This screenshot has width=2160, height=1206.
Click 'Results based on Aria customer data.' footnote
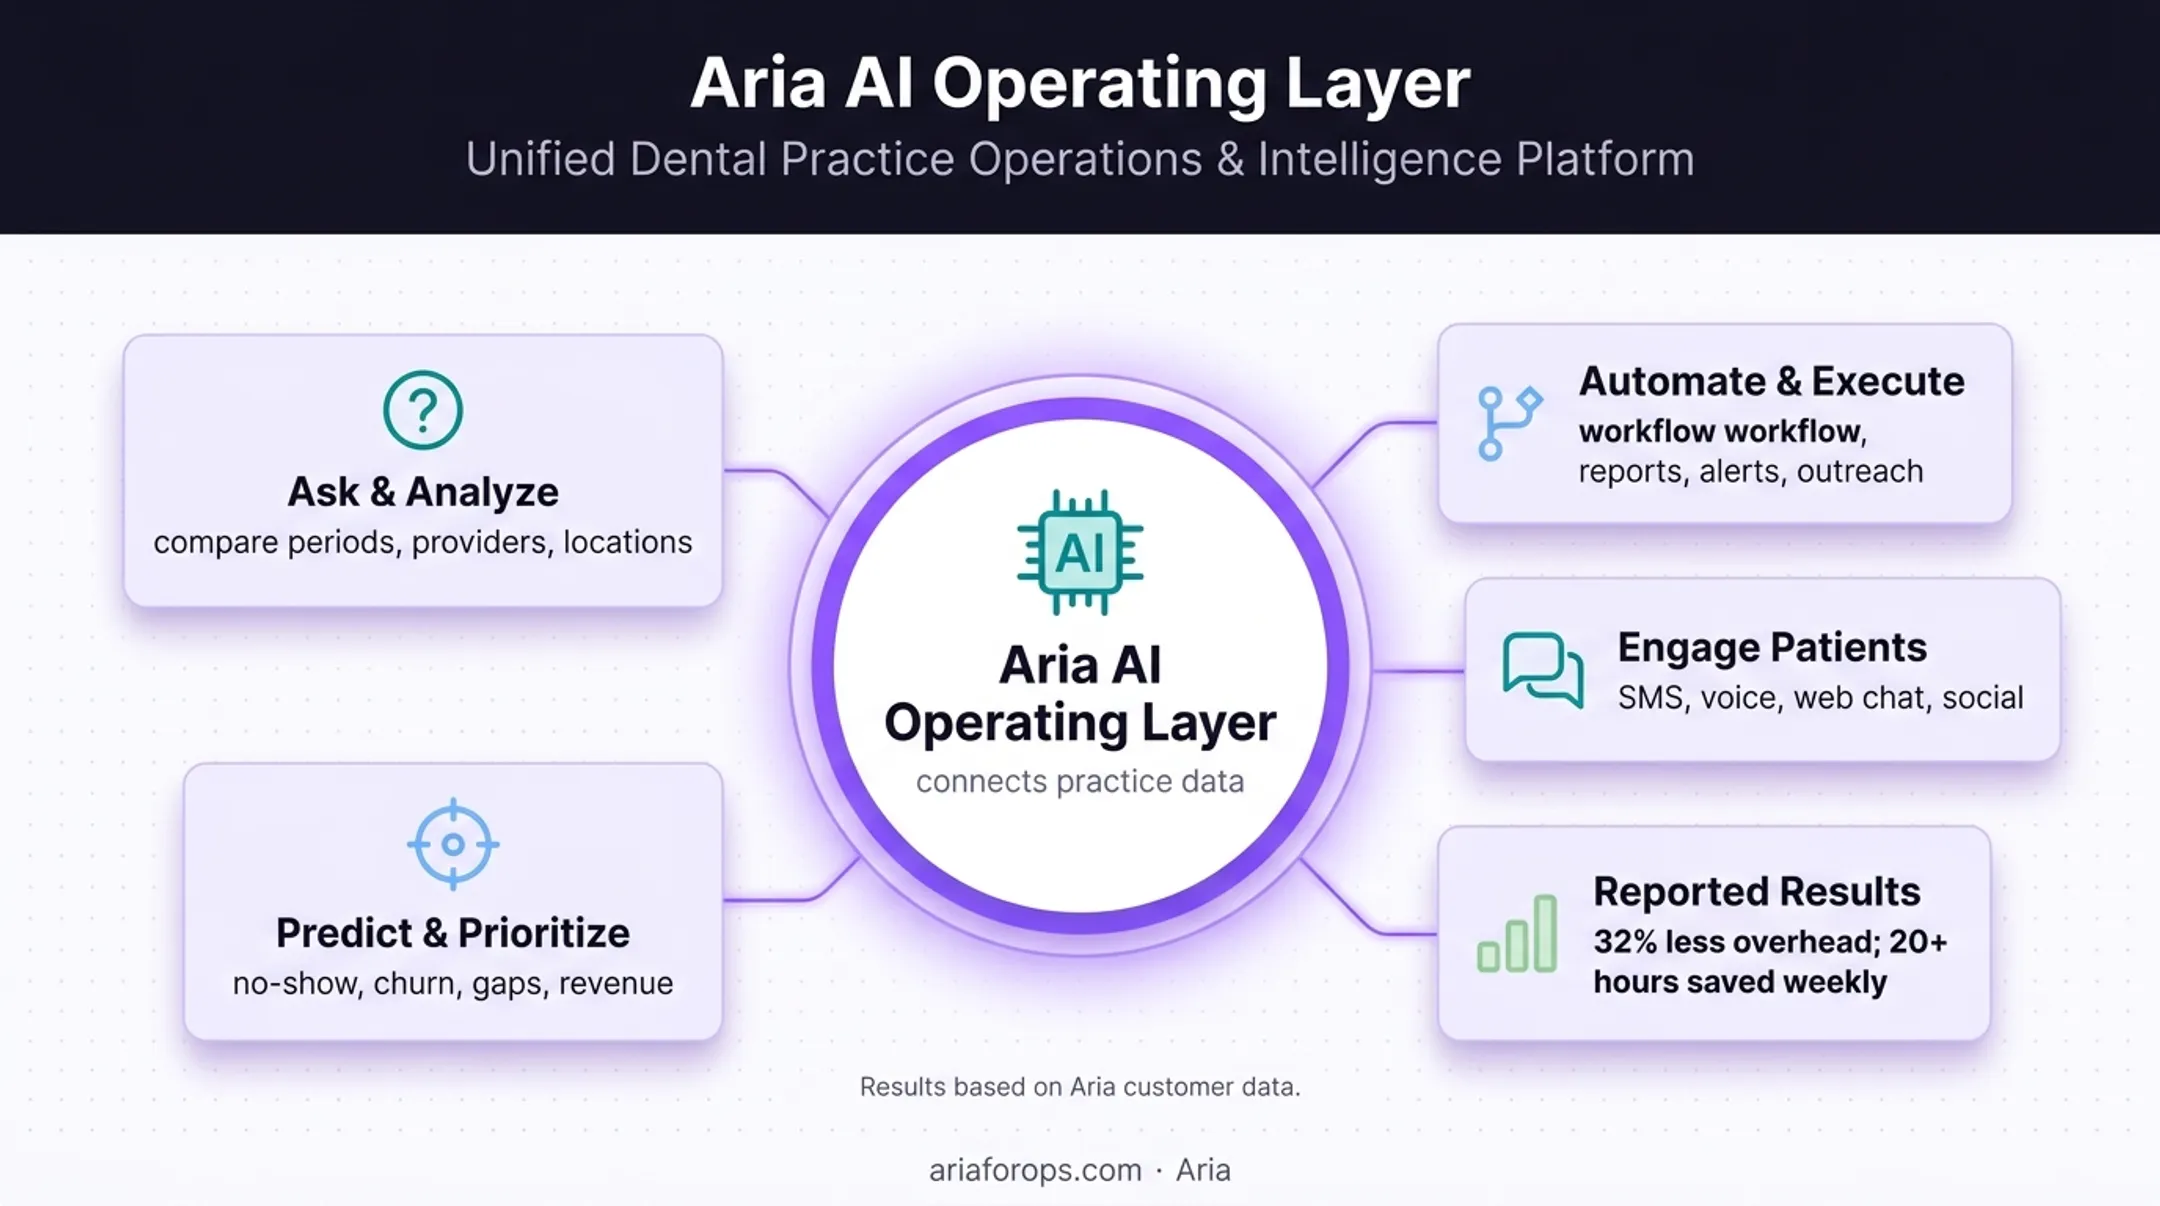(1080, 1087)
